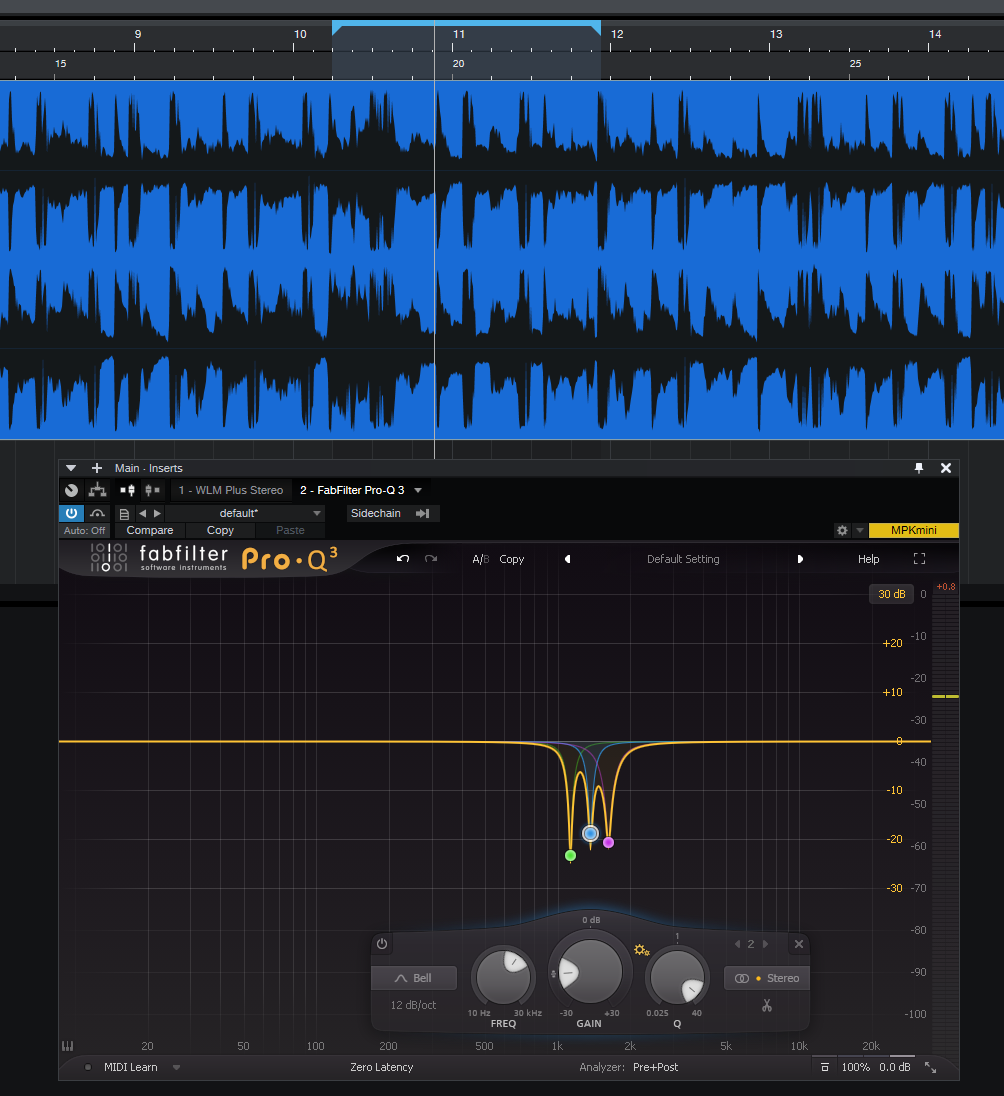Screen dimensions: 1004x1096
Task: Select the green EQ band node
Action: (570, 856)
